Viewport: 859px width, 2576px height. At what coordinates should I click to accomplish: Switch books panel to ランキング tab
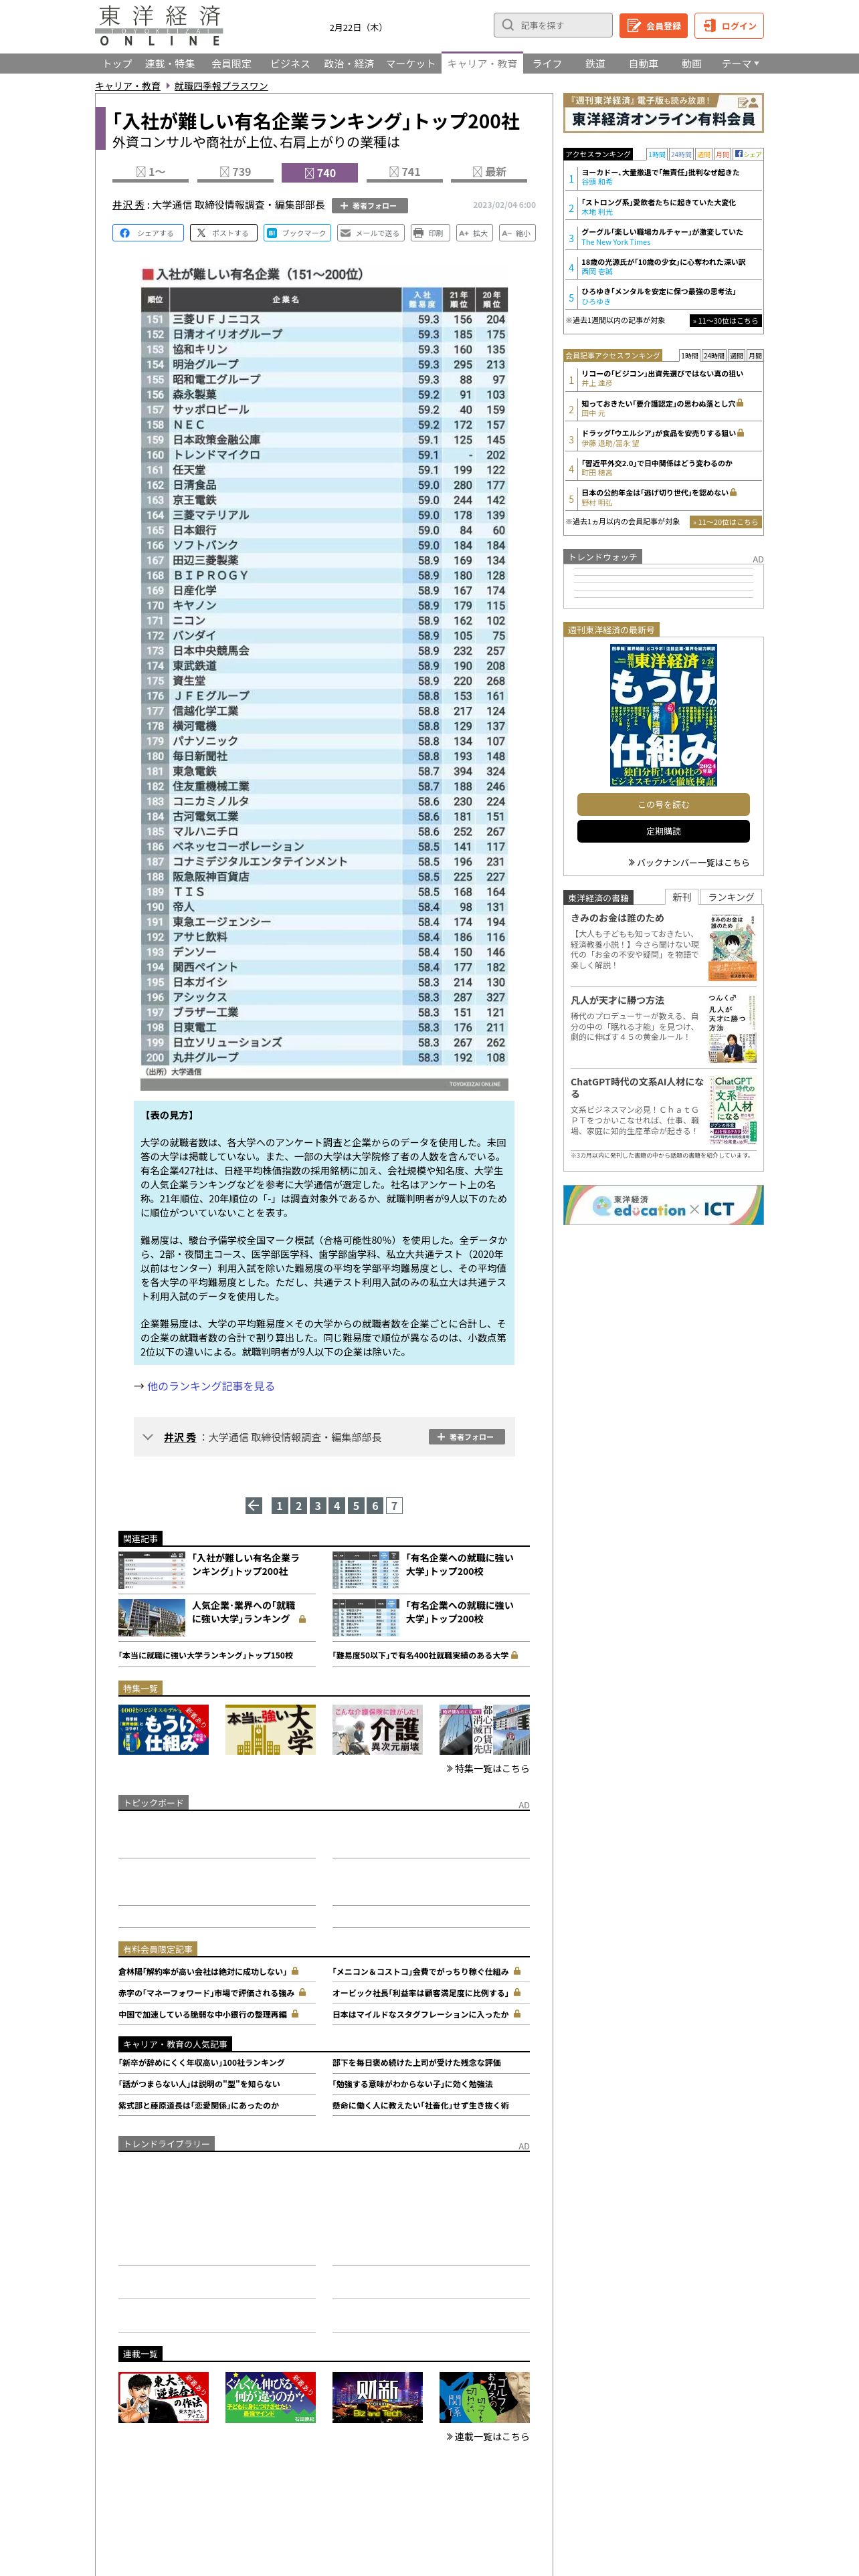(731, 897)
